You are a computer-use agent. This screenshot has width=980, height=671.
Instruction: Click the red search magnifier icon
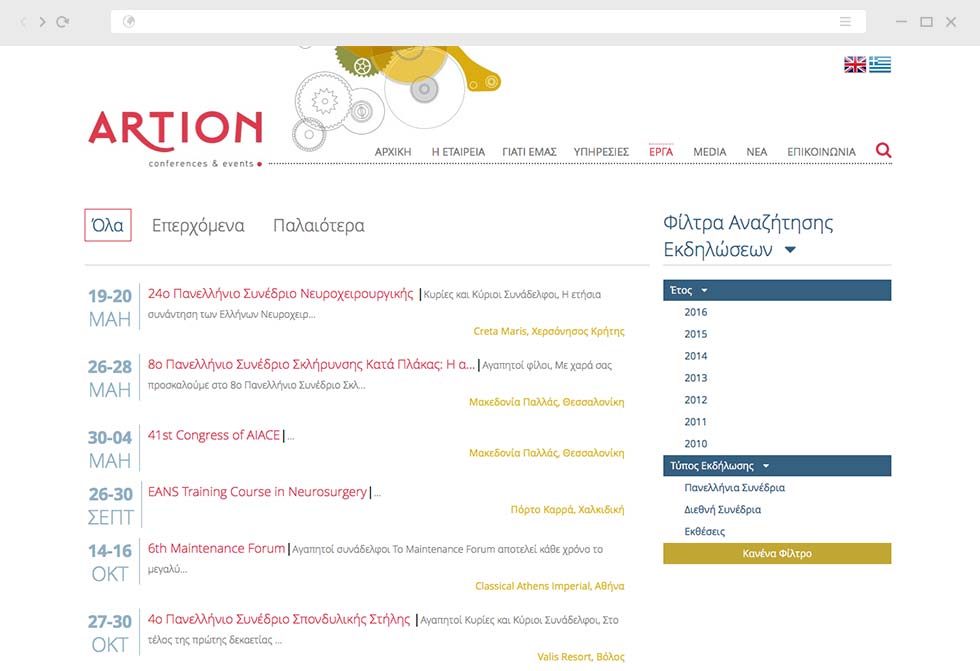click(883, 151)
